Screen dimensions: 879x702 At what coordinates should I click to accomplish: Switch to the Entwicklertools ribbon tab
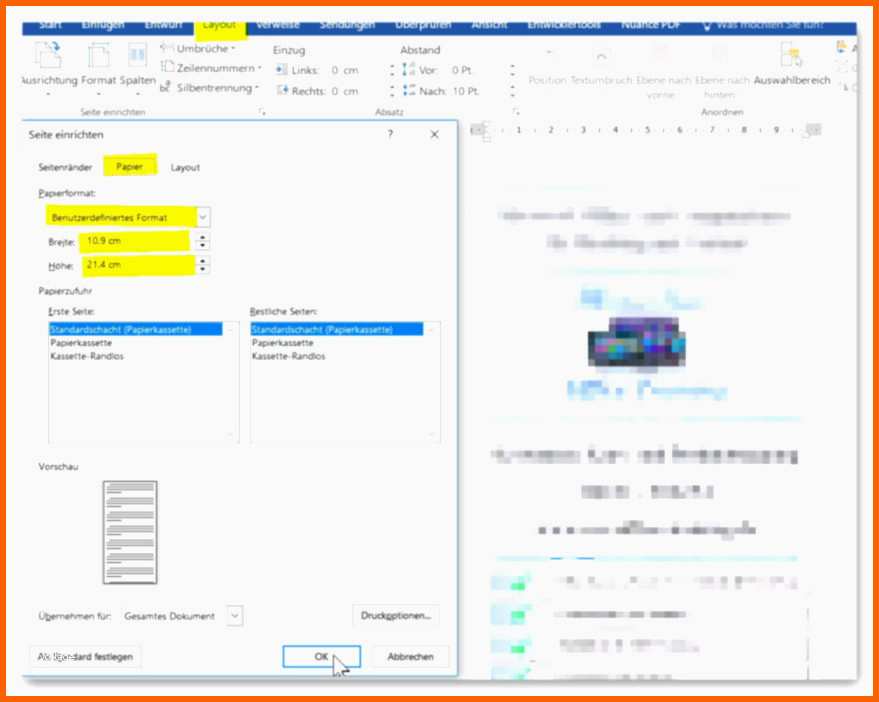tap(564, 25)
